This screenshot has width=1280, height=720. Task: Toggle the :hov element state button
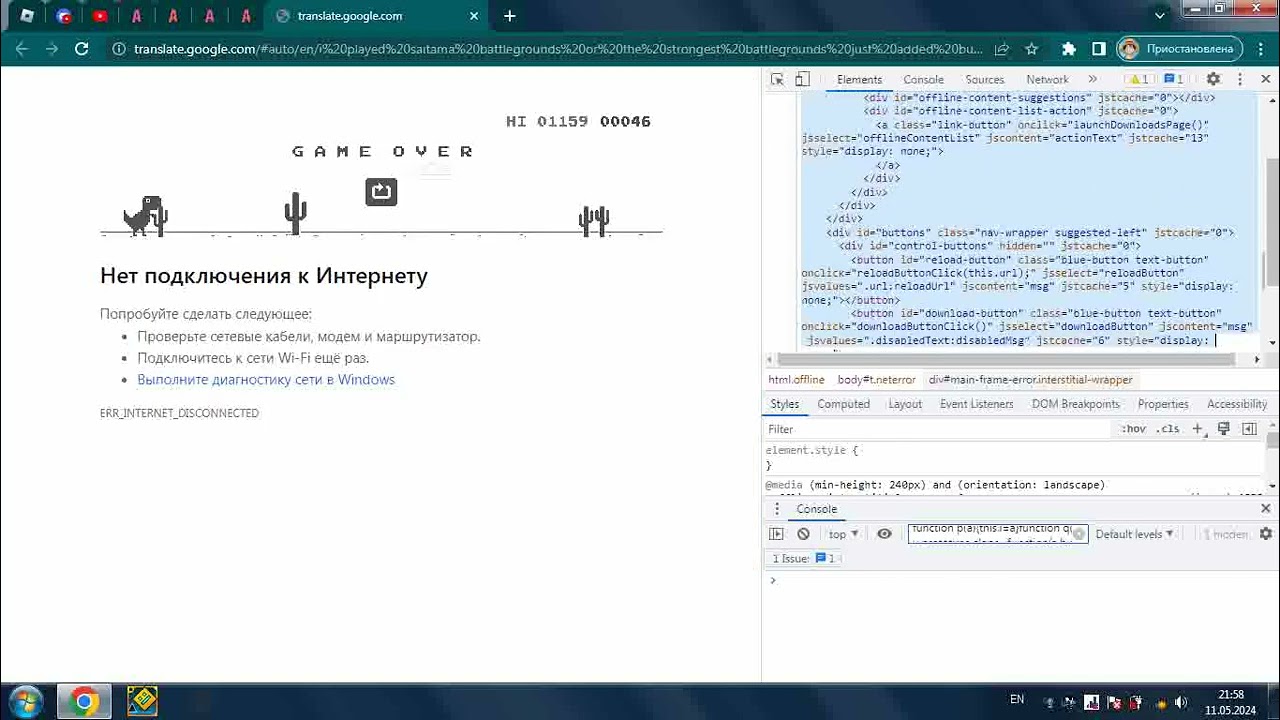[x=1133, y=429]
